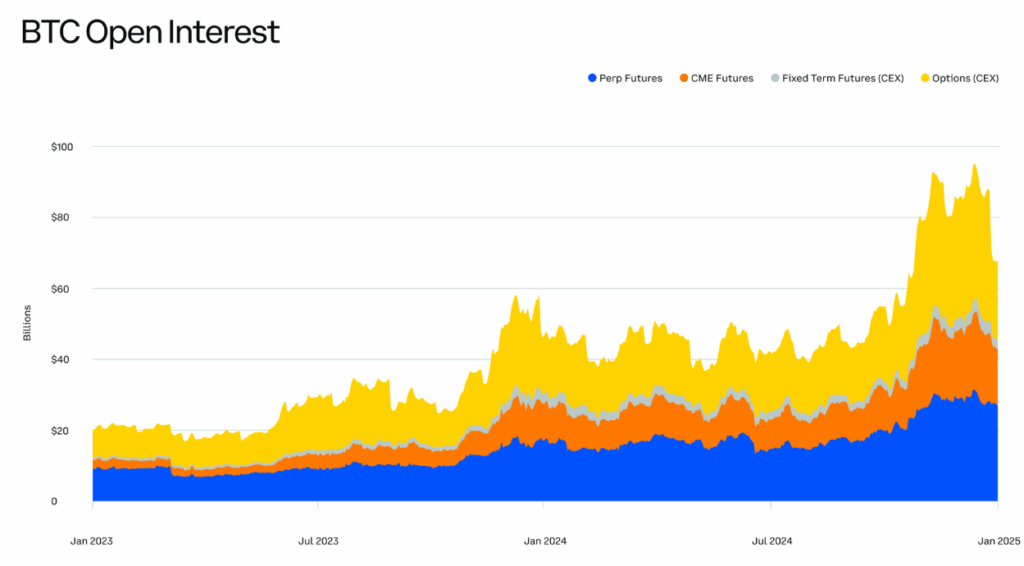The image size is (1024, 566).
Task: Hide the Fixed Term Futures (CEX) label
Action: (844, 78)
